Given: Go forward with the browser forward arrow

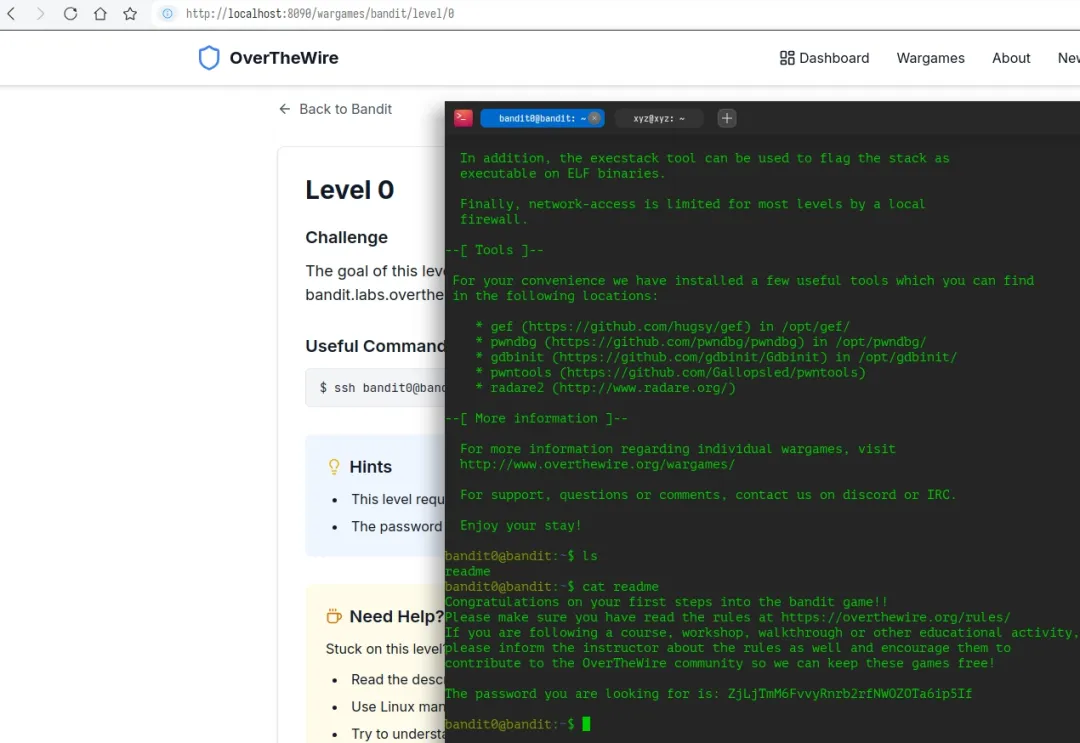Looking at the screenshot, I should (41, 14).
